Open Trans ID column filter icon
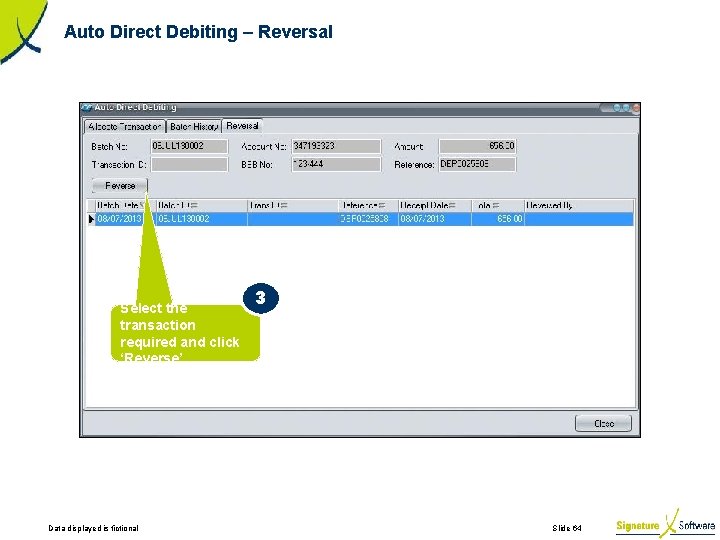 click(x=283, y=206)
